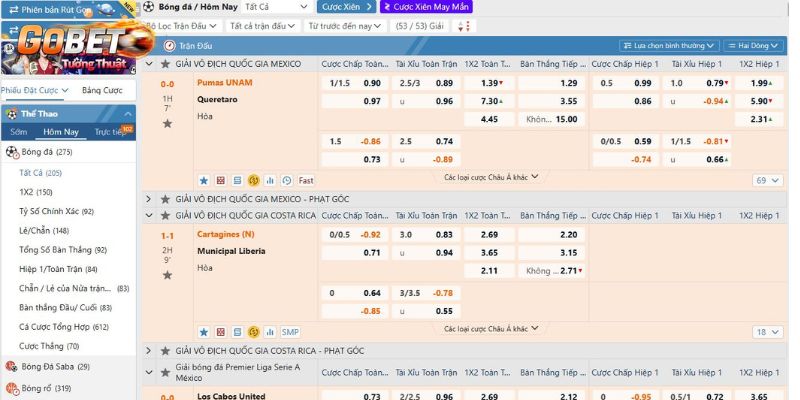Select the Sớm tab under Thể Thao
This screenshot has height=400, width=800.
click(x=19, y=132)
